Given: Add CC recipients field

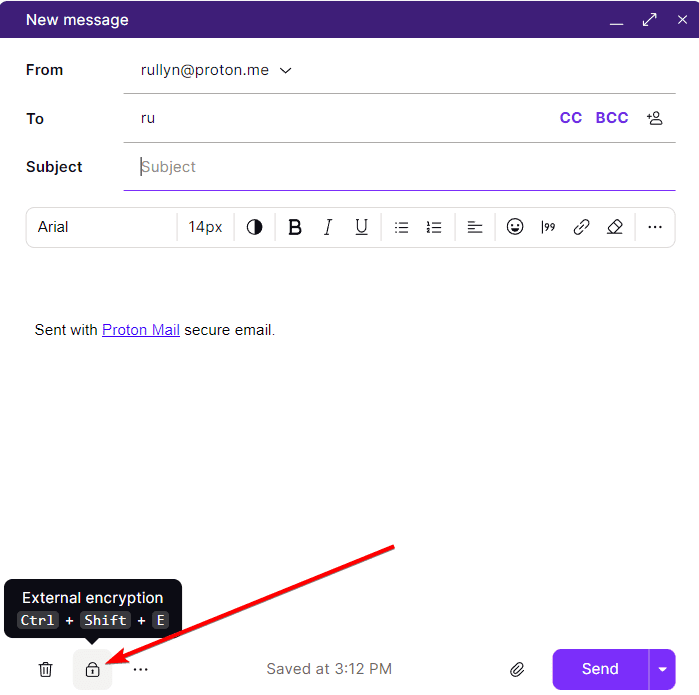Looking at the screenshot, I should (x=571, y=118).
